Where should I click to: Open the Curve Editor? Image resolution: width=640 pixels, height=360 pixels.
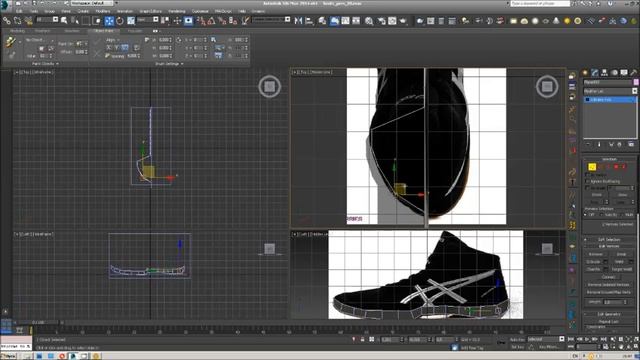pos(345,20)
